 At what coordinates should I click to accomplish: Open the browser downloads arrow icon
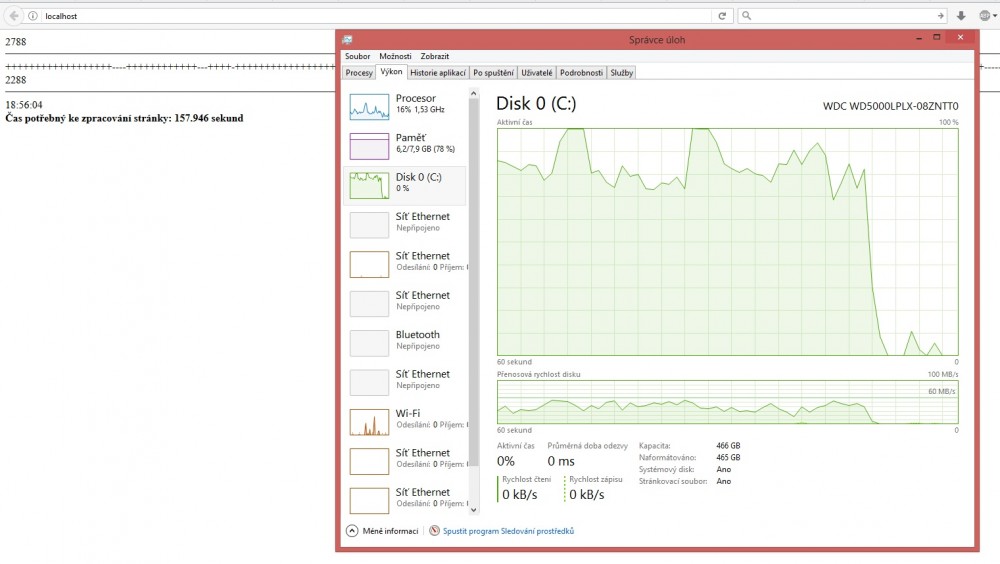tap(961, 16)
